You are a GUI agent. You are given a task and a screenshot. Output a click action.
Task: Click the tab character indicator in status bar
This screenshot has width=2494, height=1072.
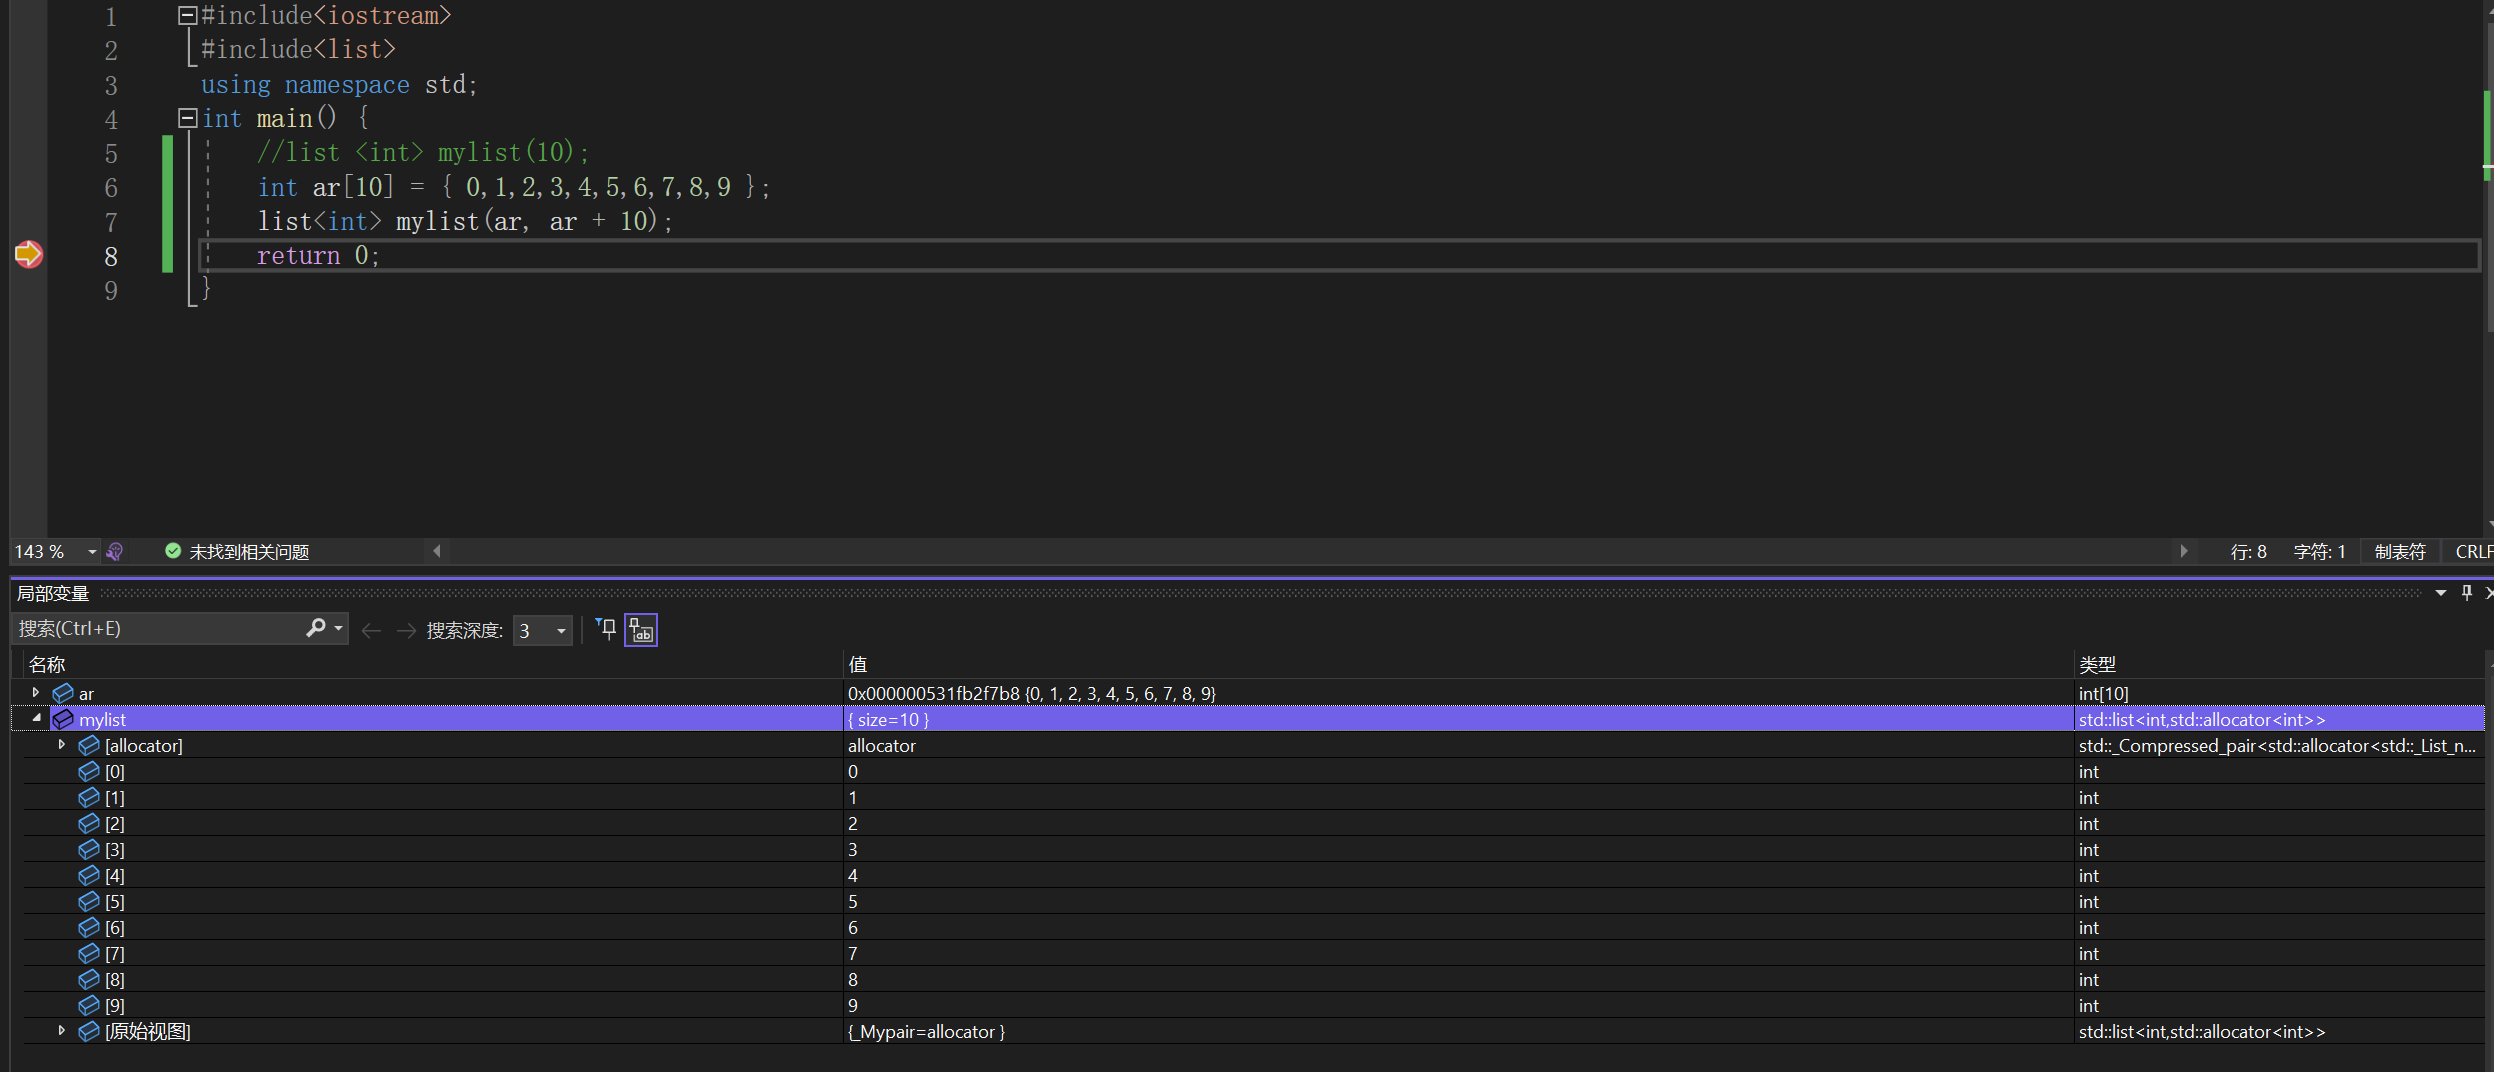[2400, 552]
